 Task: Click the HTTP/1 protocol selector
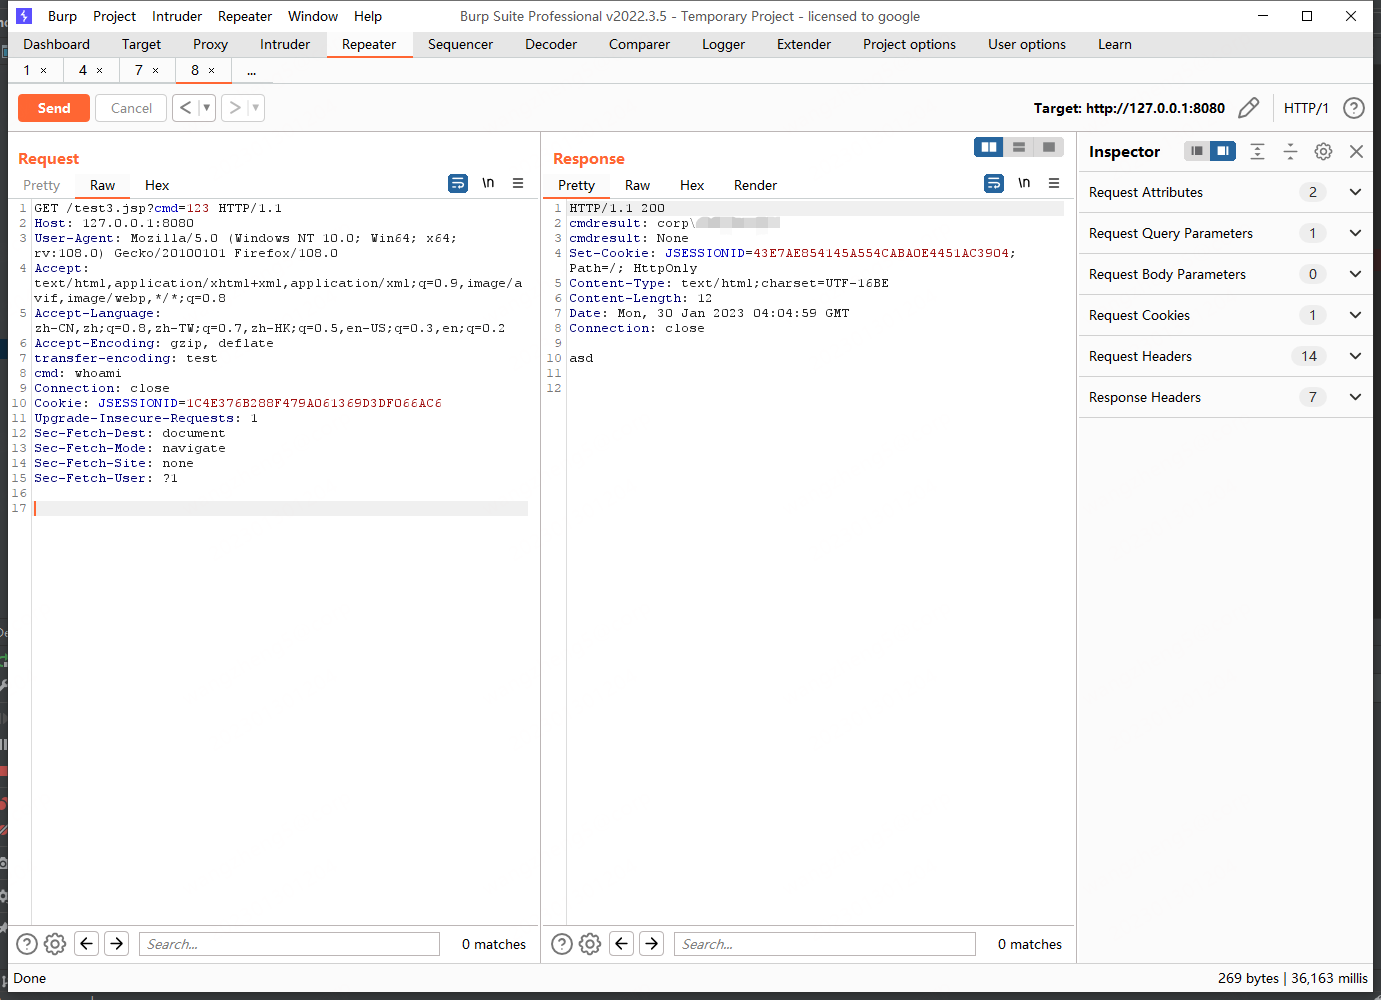point(1306,108)
